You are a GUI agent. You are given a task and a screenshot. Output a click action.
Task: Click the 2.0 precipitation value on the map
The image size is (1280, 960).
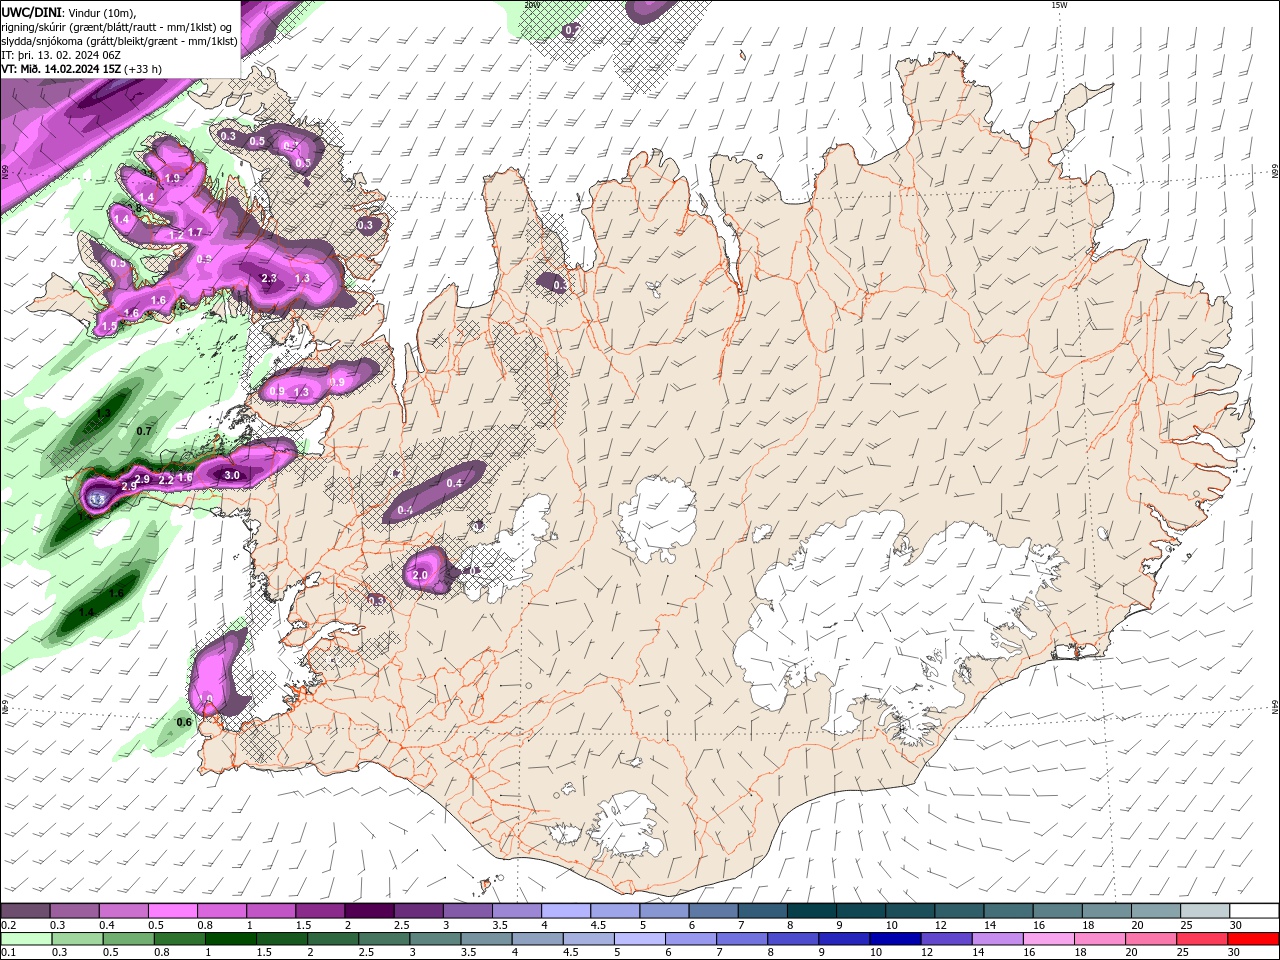click(x=420, y=575)
